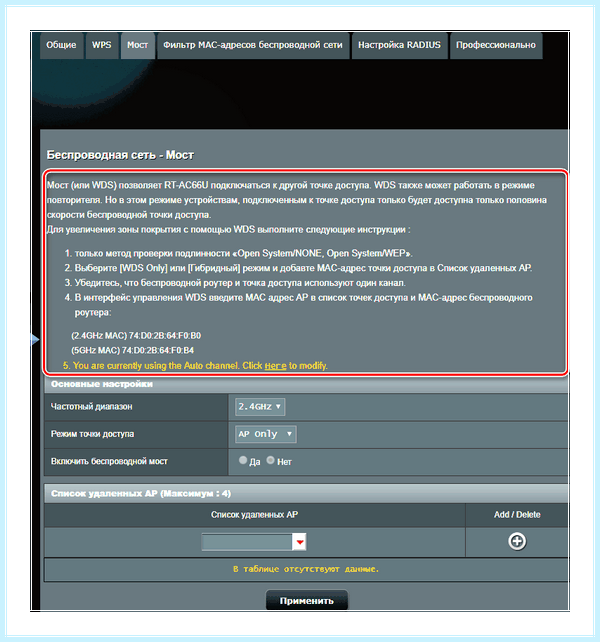Expand the AP Only mode dropdown
This screenshot has height=642, width=600.
click(x=266, y=434)
